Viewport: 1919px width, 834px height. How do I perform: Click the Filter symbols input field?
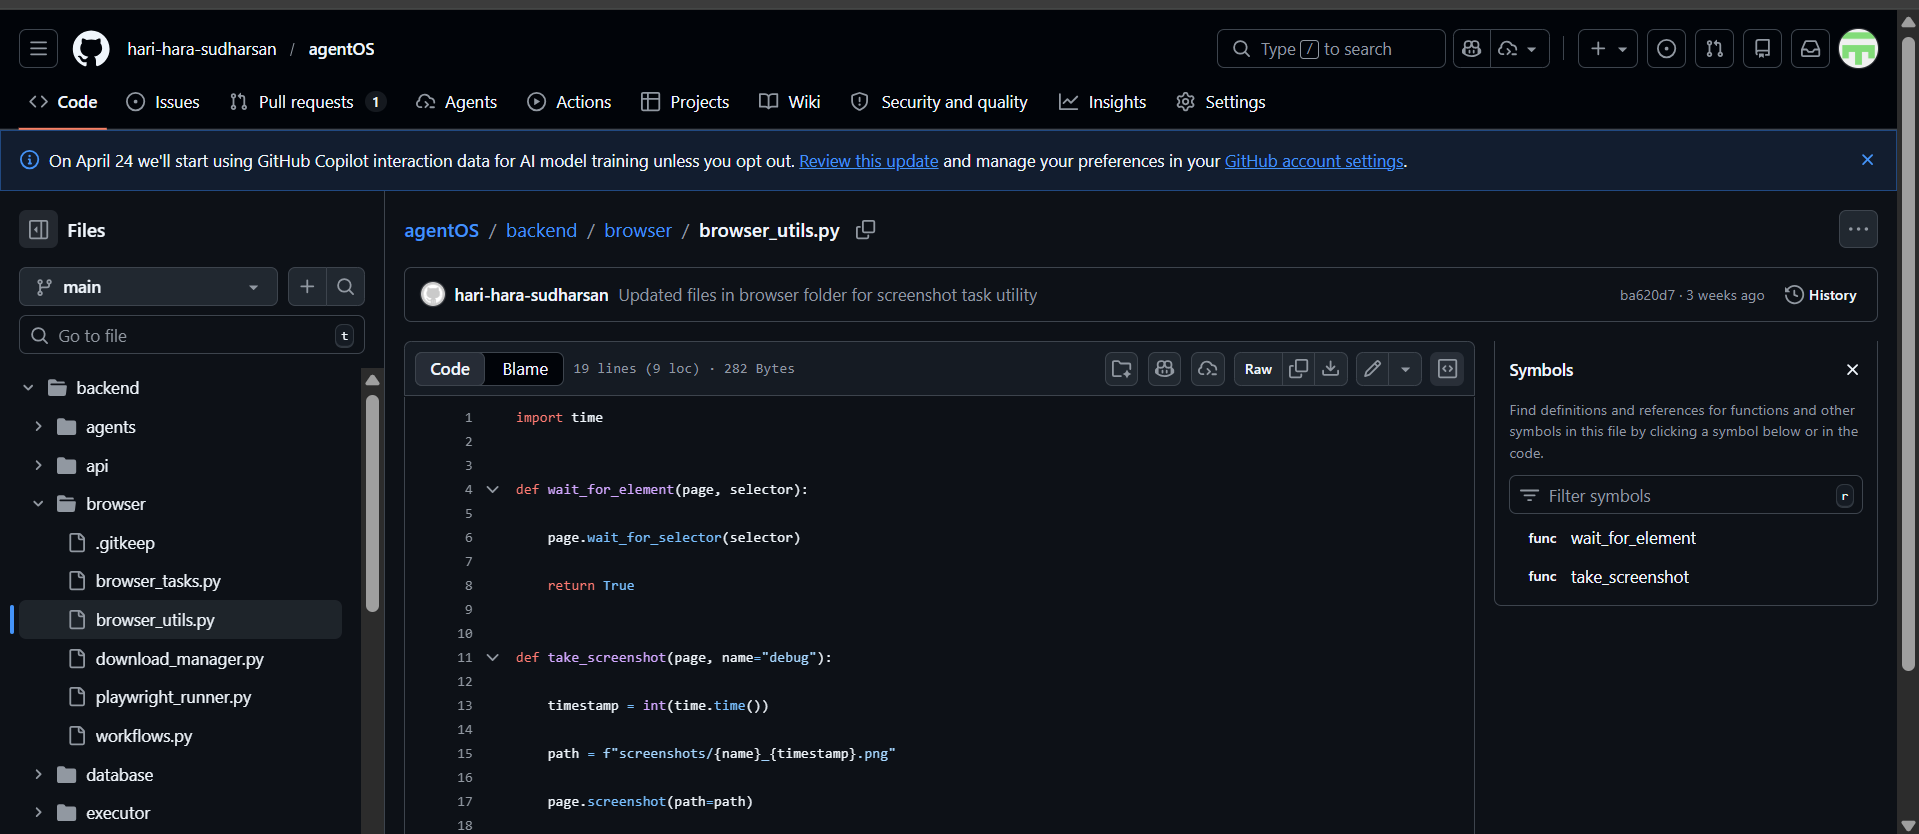[x=1685, y=496]
